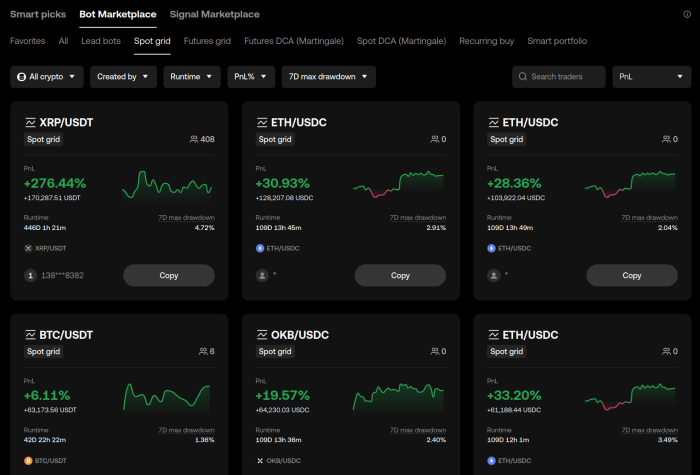Switch to Smart picks tab
The width and height of the screenshot is (700, 475).
tap(38, 14)
